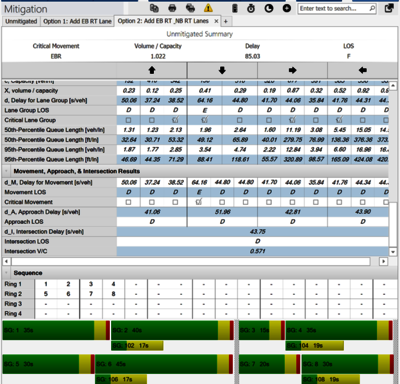The height and width of the screenshot is (384, 400).
Task: Switch to Option 1: Add EB RT Lane tab
Action: coord(77,21)
